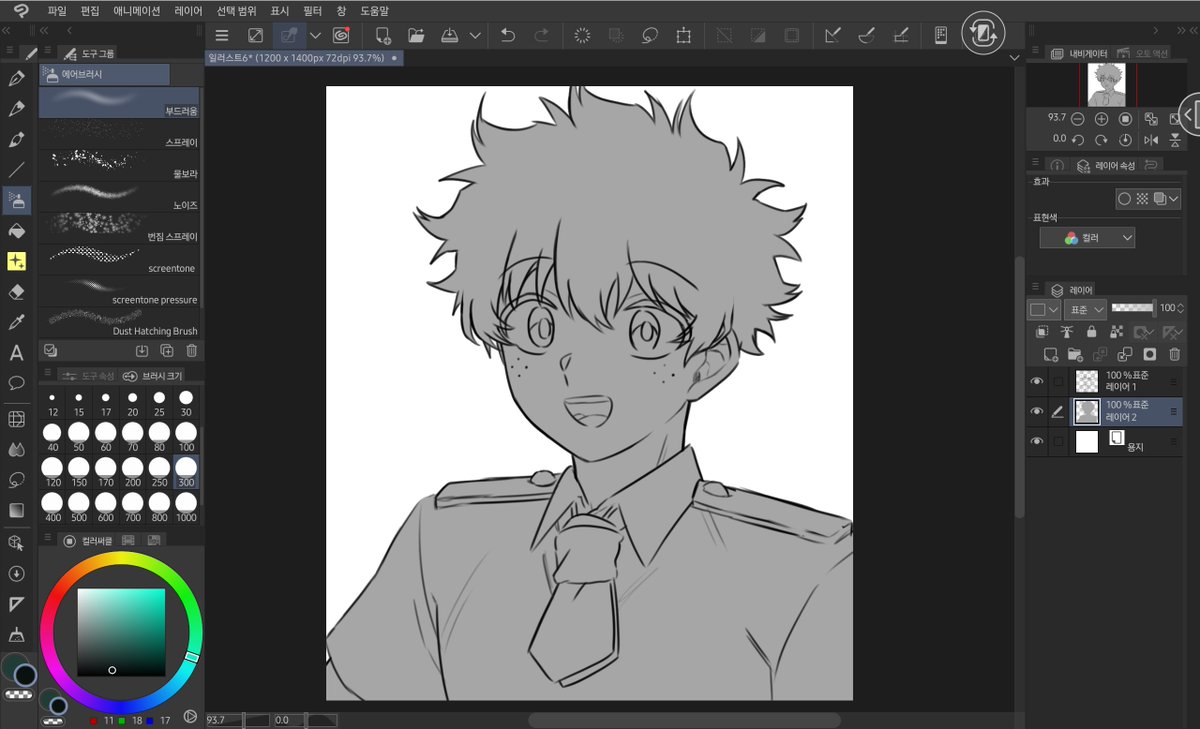Click the Open file folder icon
This screenshot has width=1200, height=729.
(x=416, y=35)
